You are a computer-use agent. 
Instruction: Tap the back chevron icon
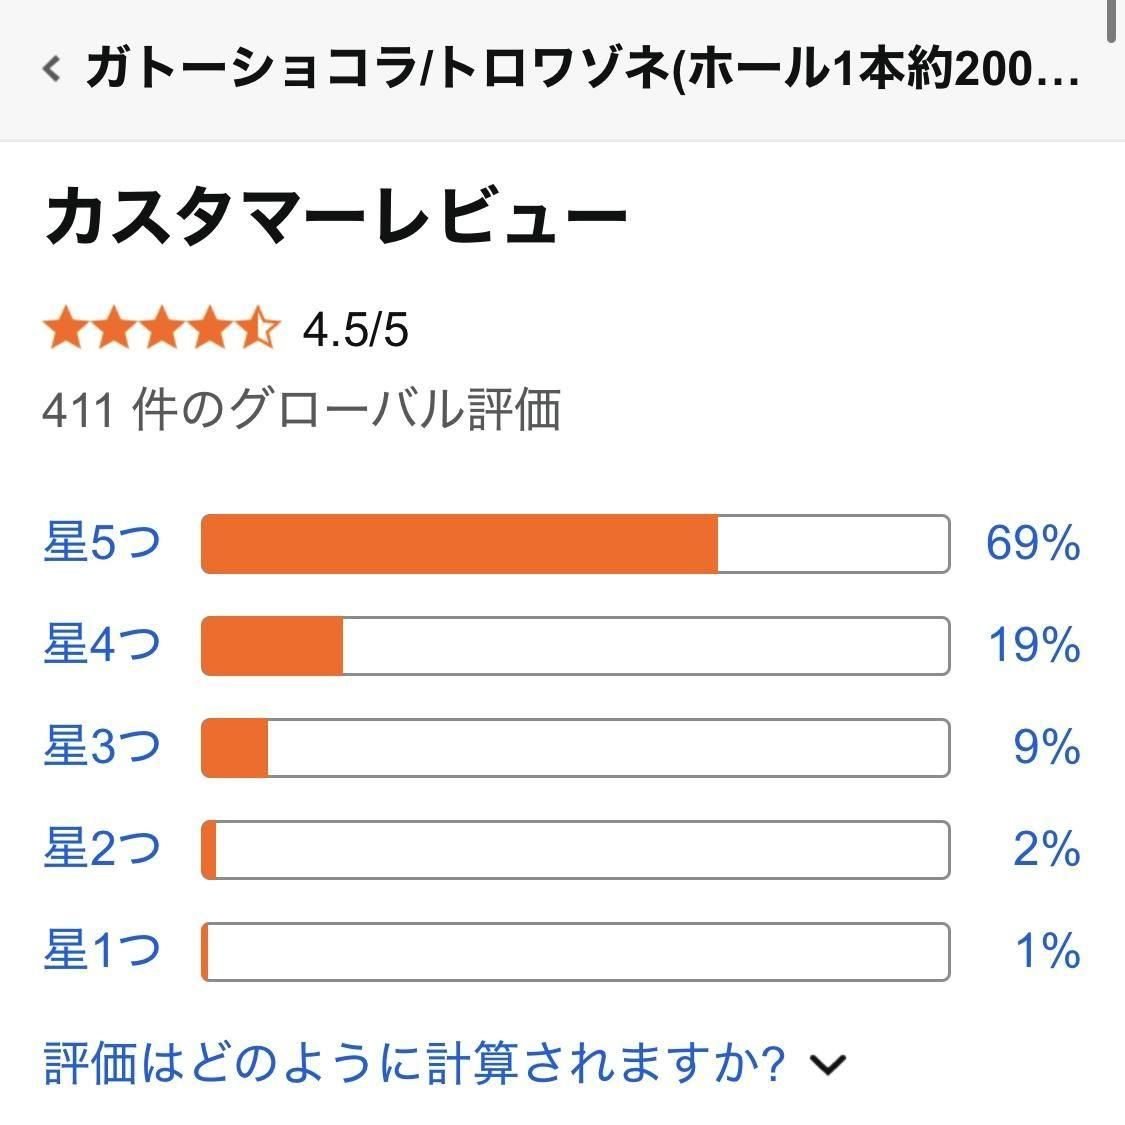(x=52, y=68)
